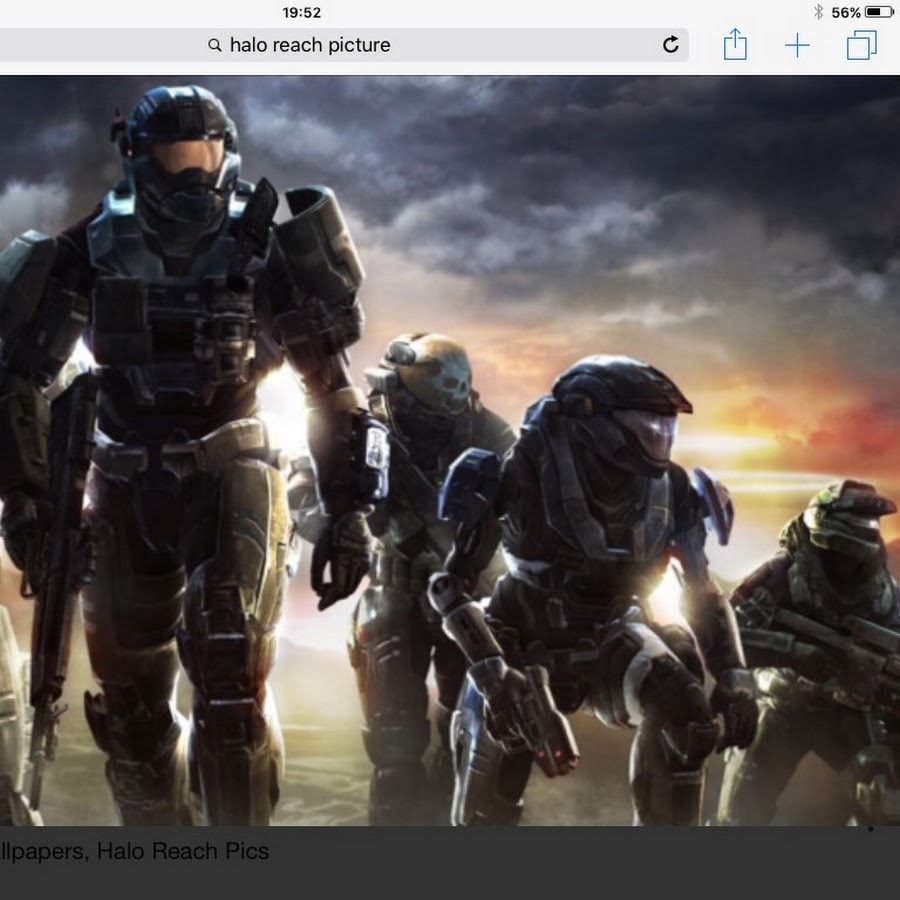Image resolution: width=900 pixels, height=900 pixels.
Task: Tap the Share icon in Safari toolbar
Action: (x=735, y=45)
